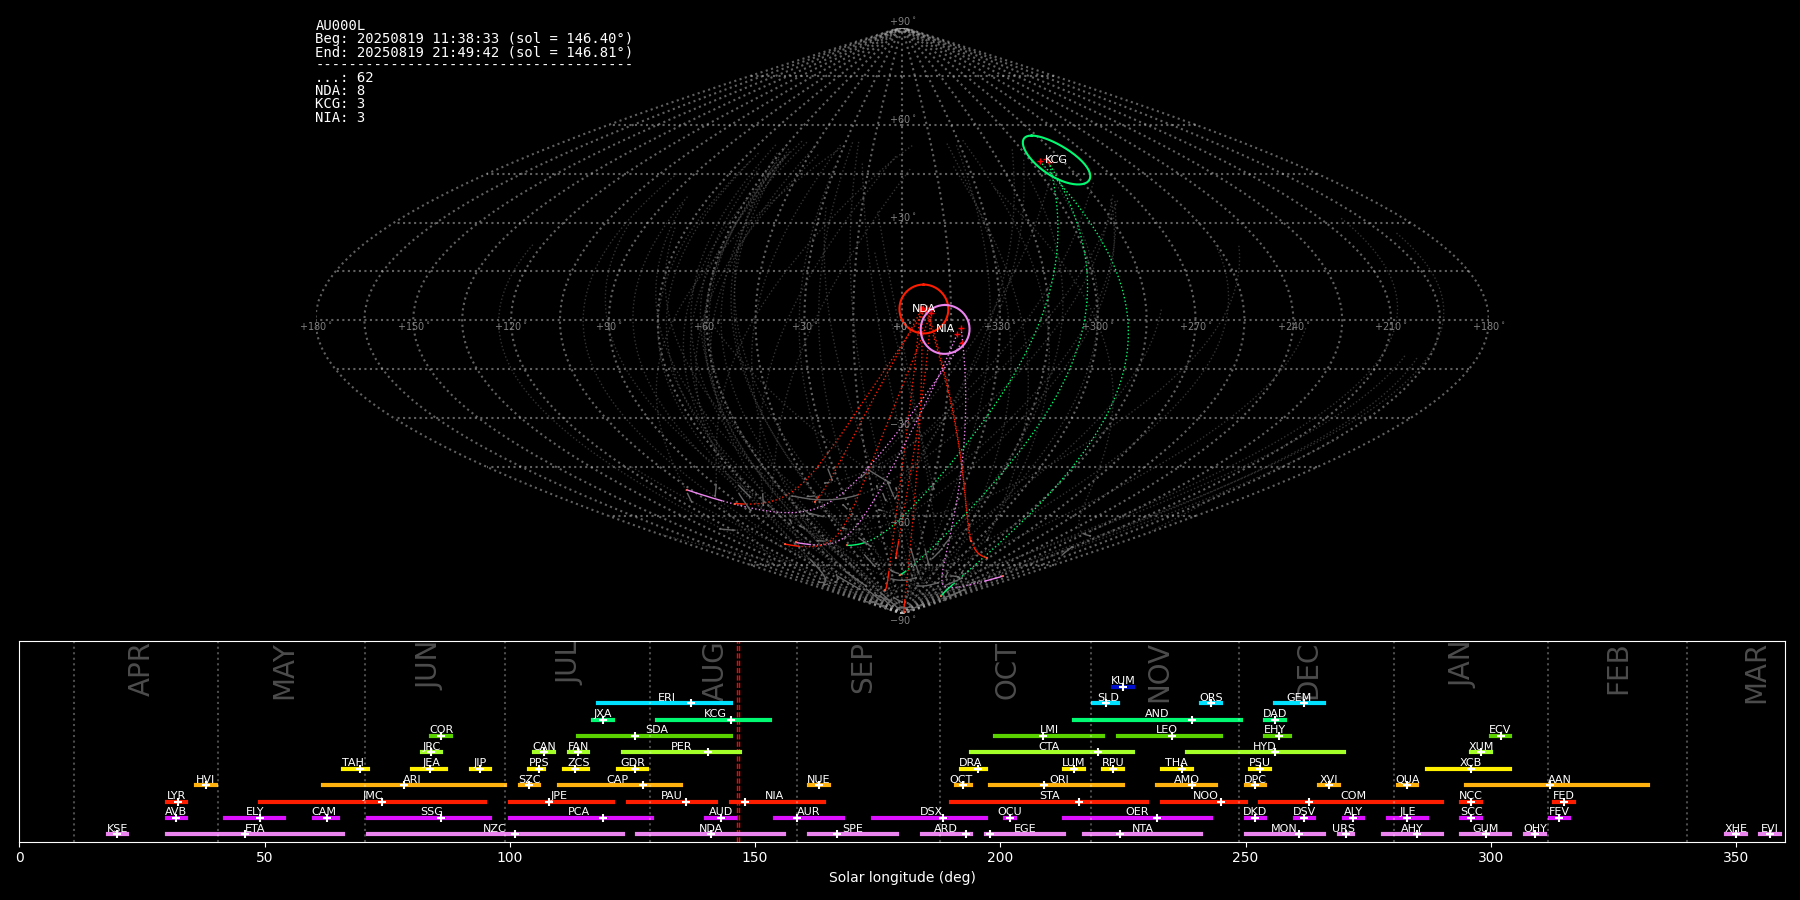The image size is (1800, 900).
Task: Click the +150 longitude label on the map
Action: [x=411, y=327]
